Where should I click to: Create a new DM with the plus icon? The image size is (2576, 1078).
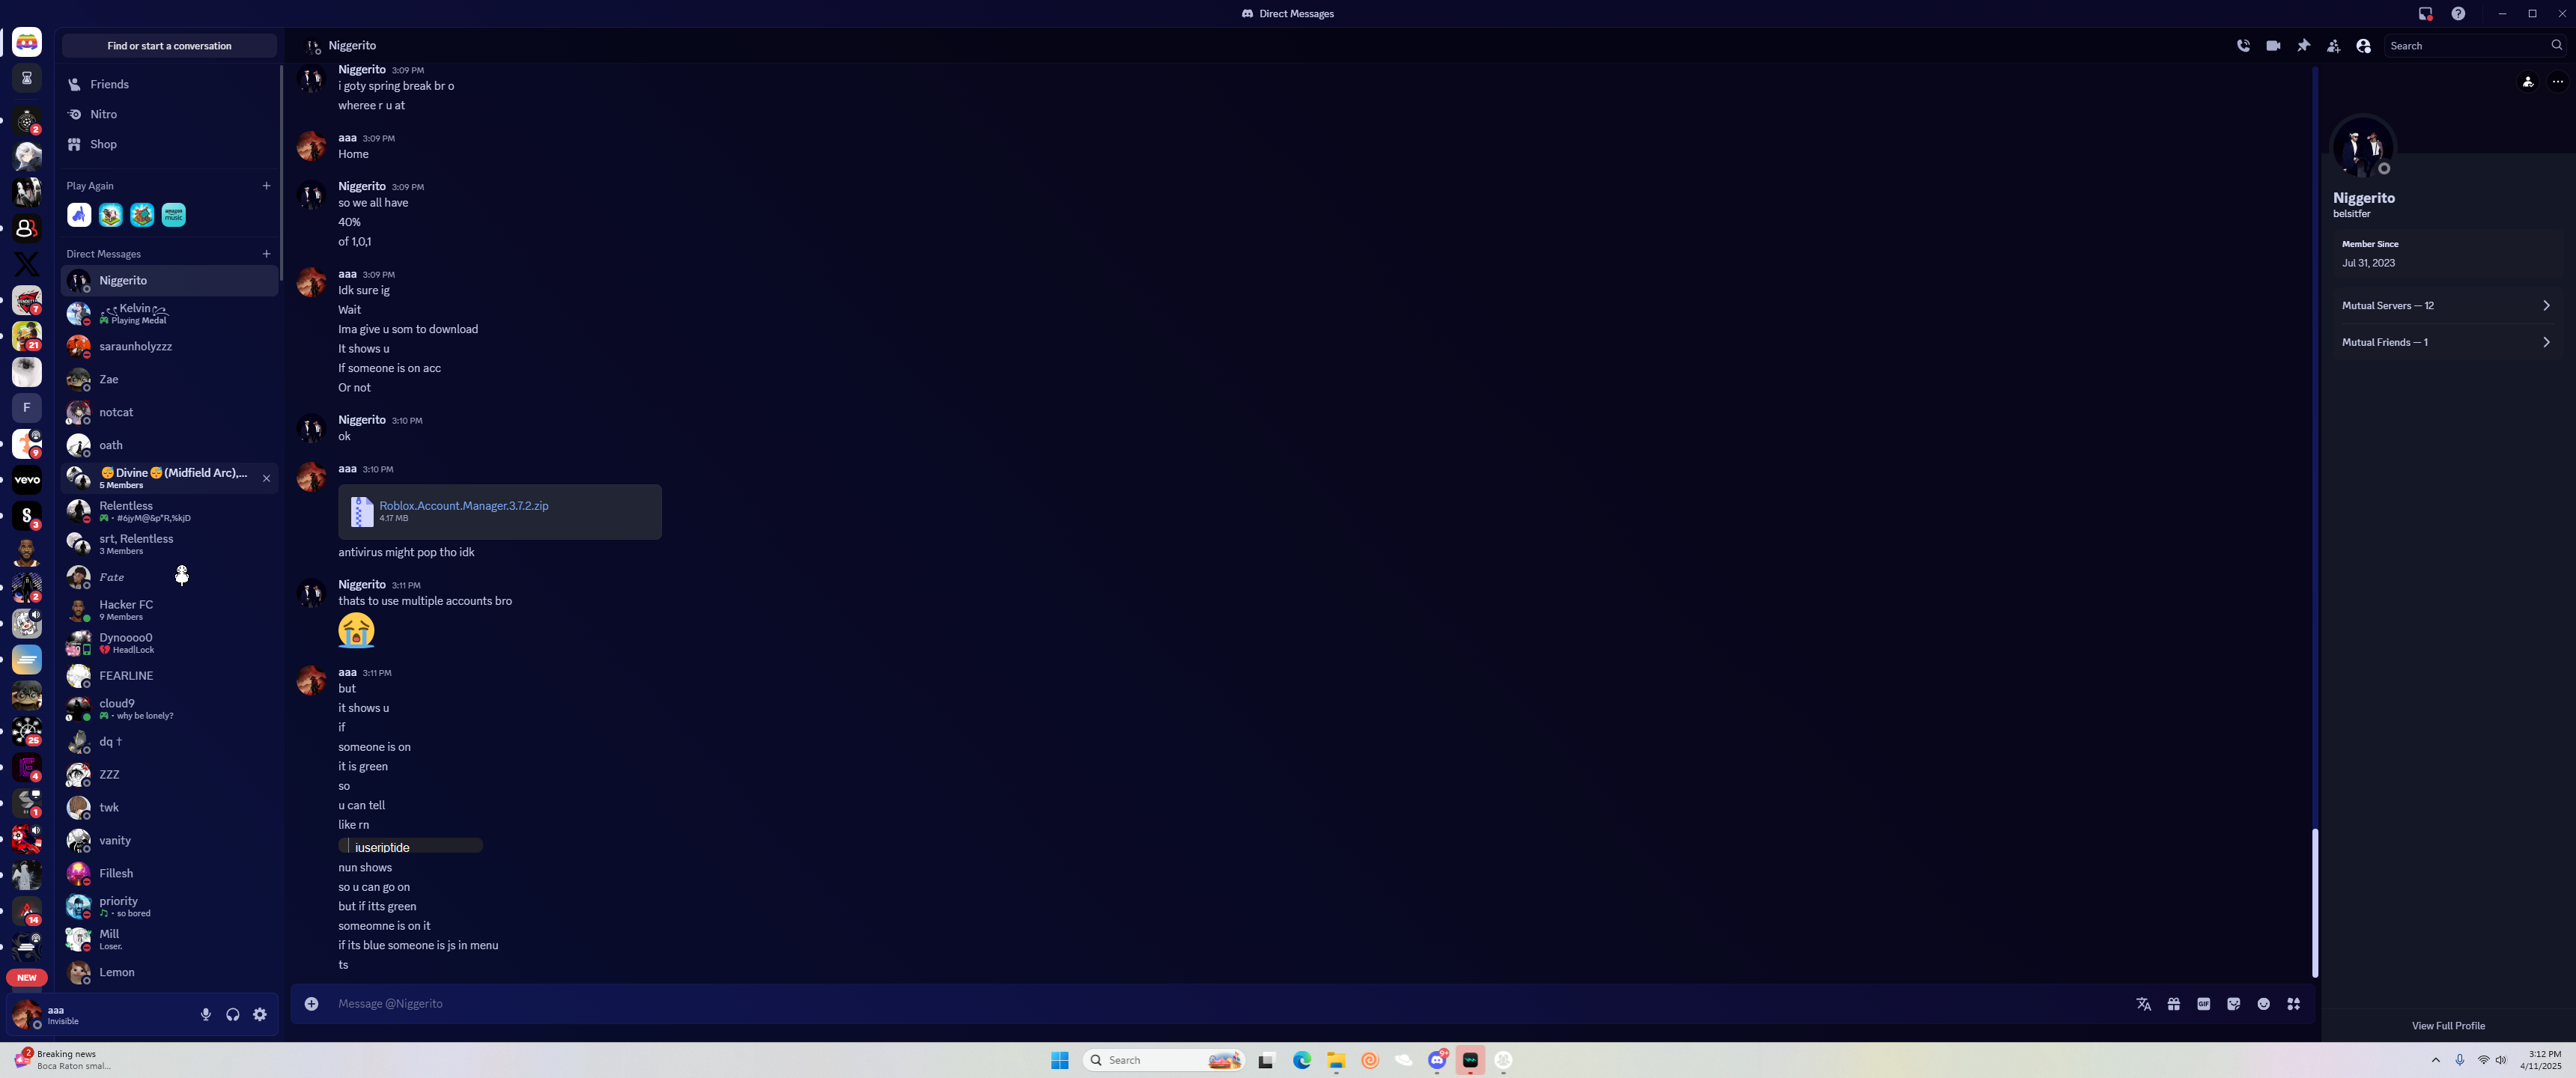[266, 254]
